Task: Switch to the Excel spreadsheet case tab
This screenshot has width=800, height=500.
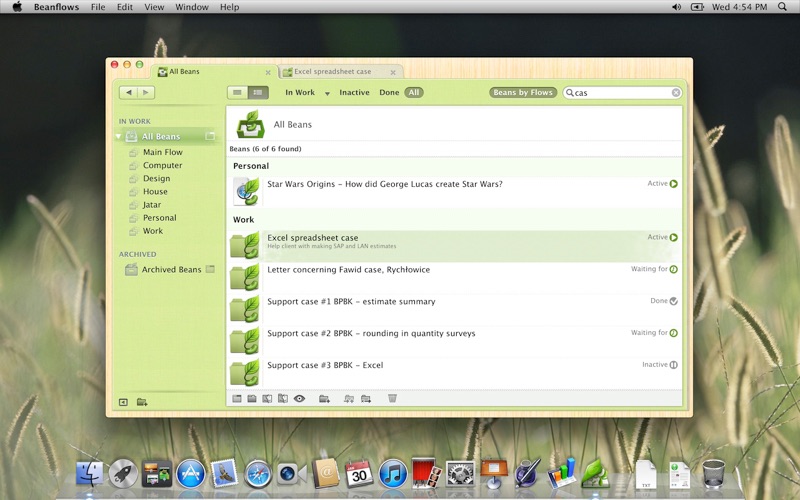Action: point(340,72)
